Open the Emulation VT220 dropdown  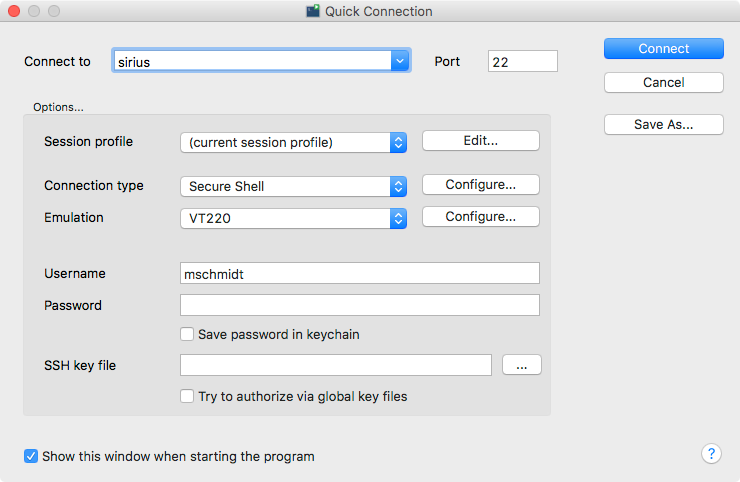point(293,219)
